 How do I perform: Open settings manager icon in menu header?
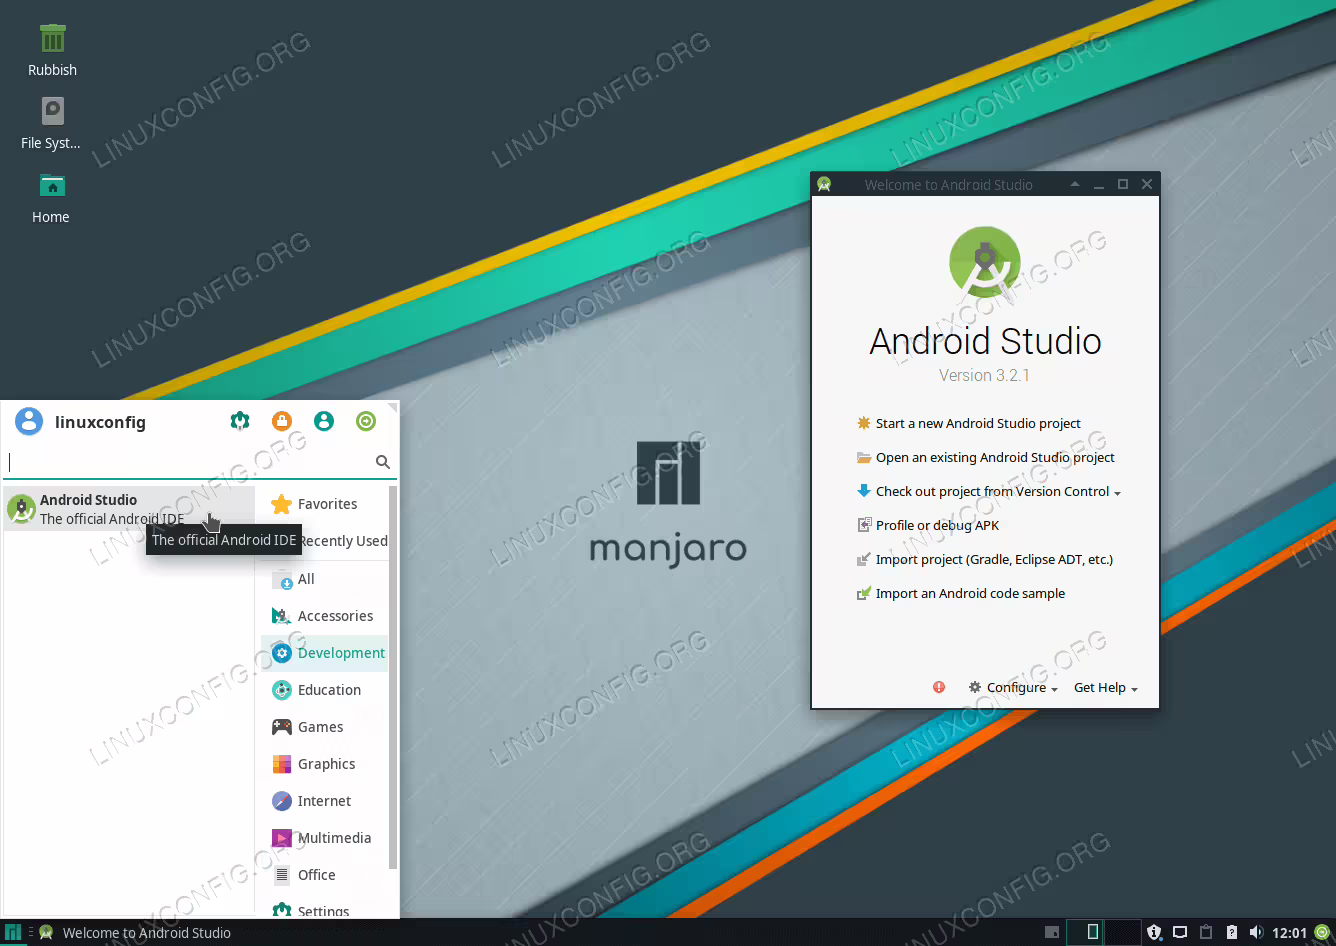pos(240,421)
